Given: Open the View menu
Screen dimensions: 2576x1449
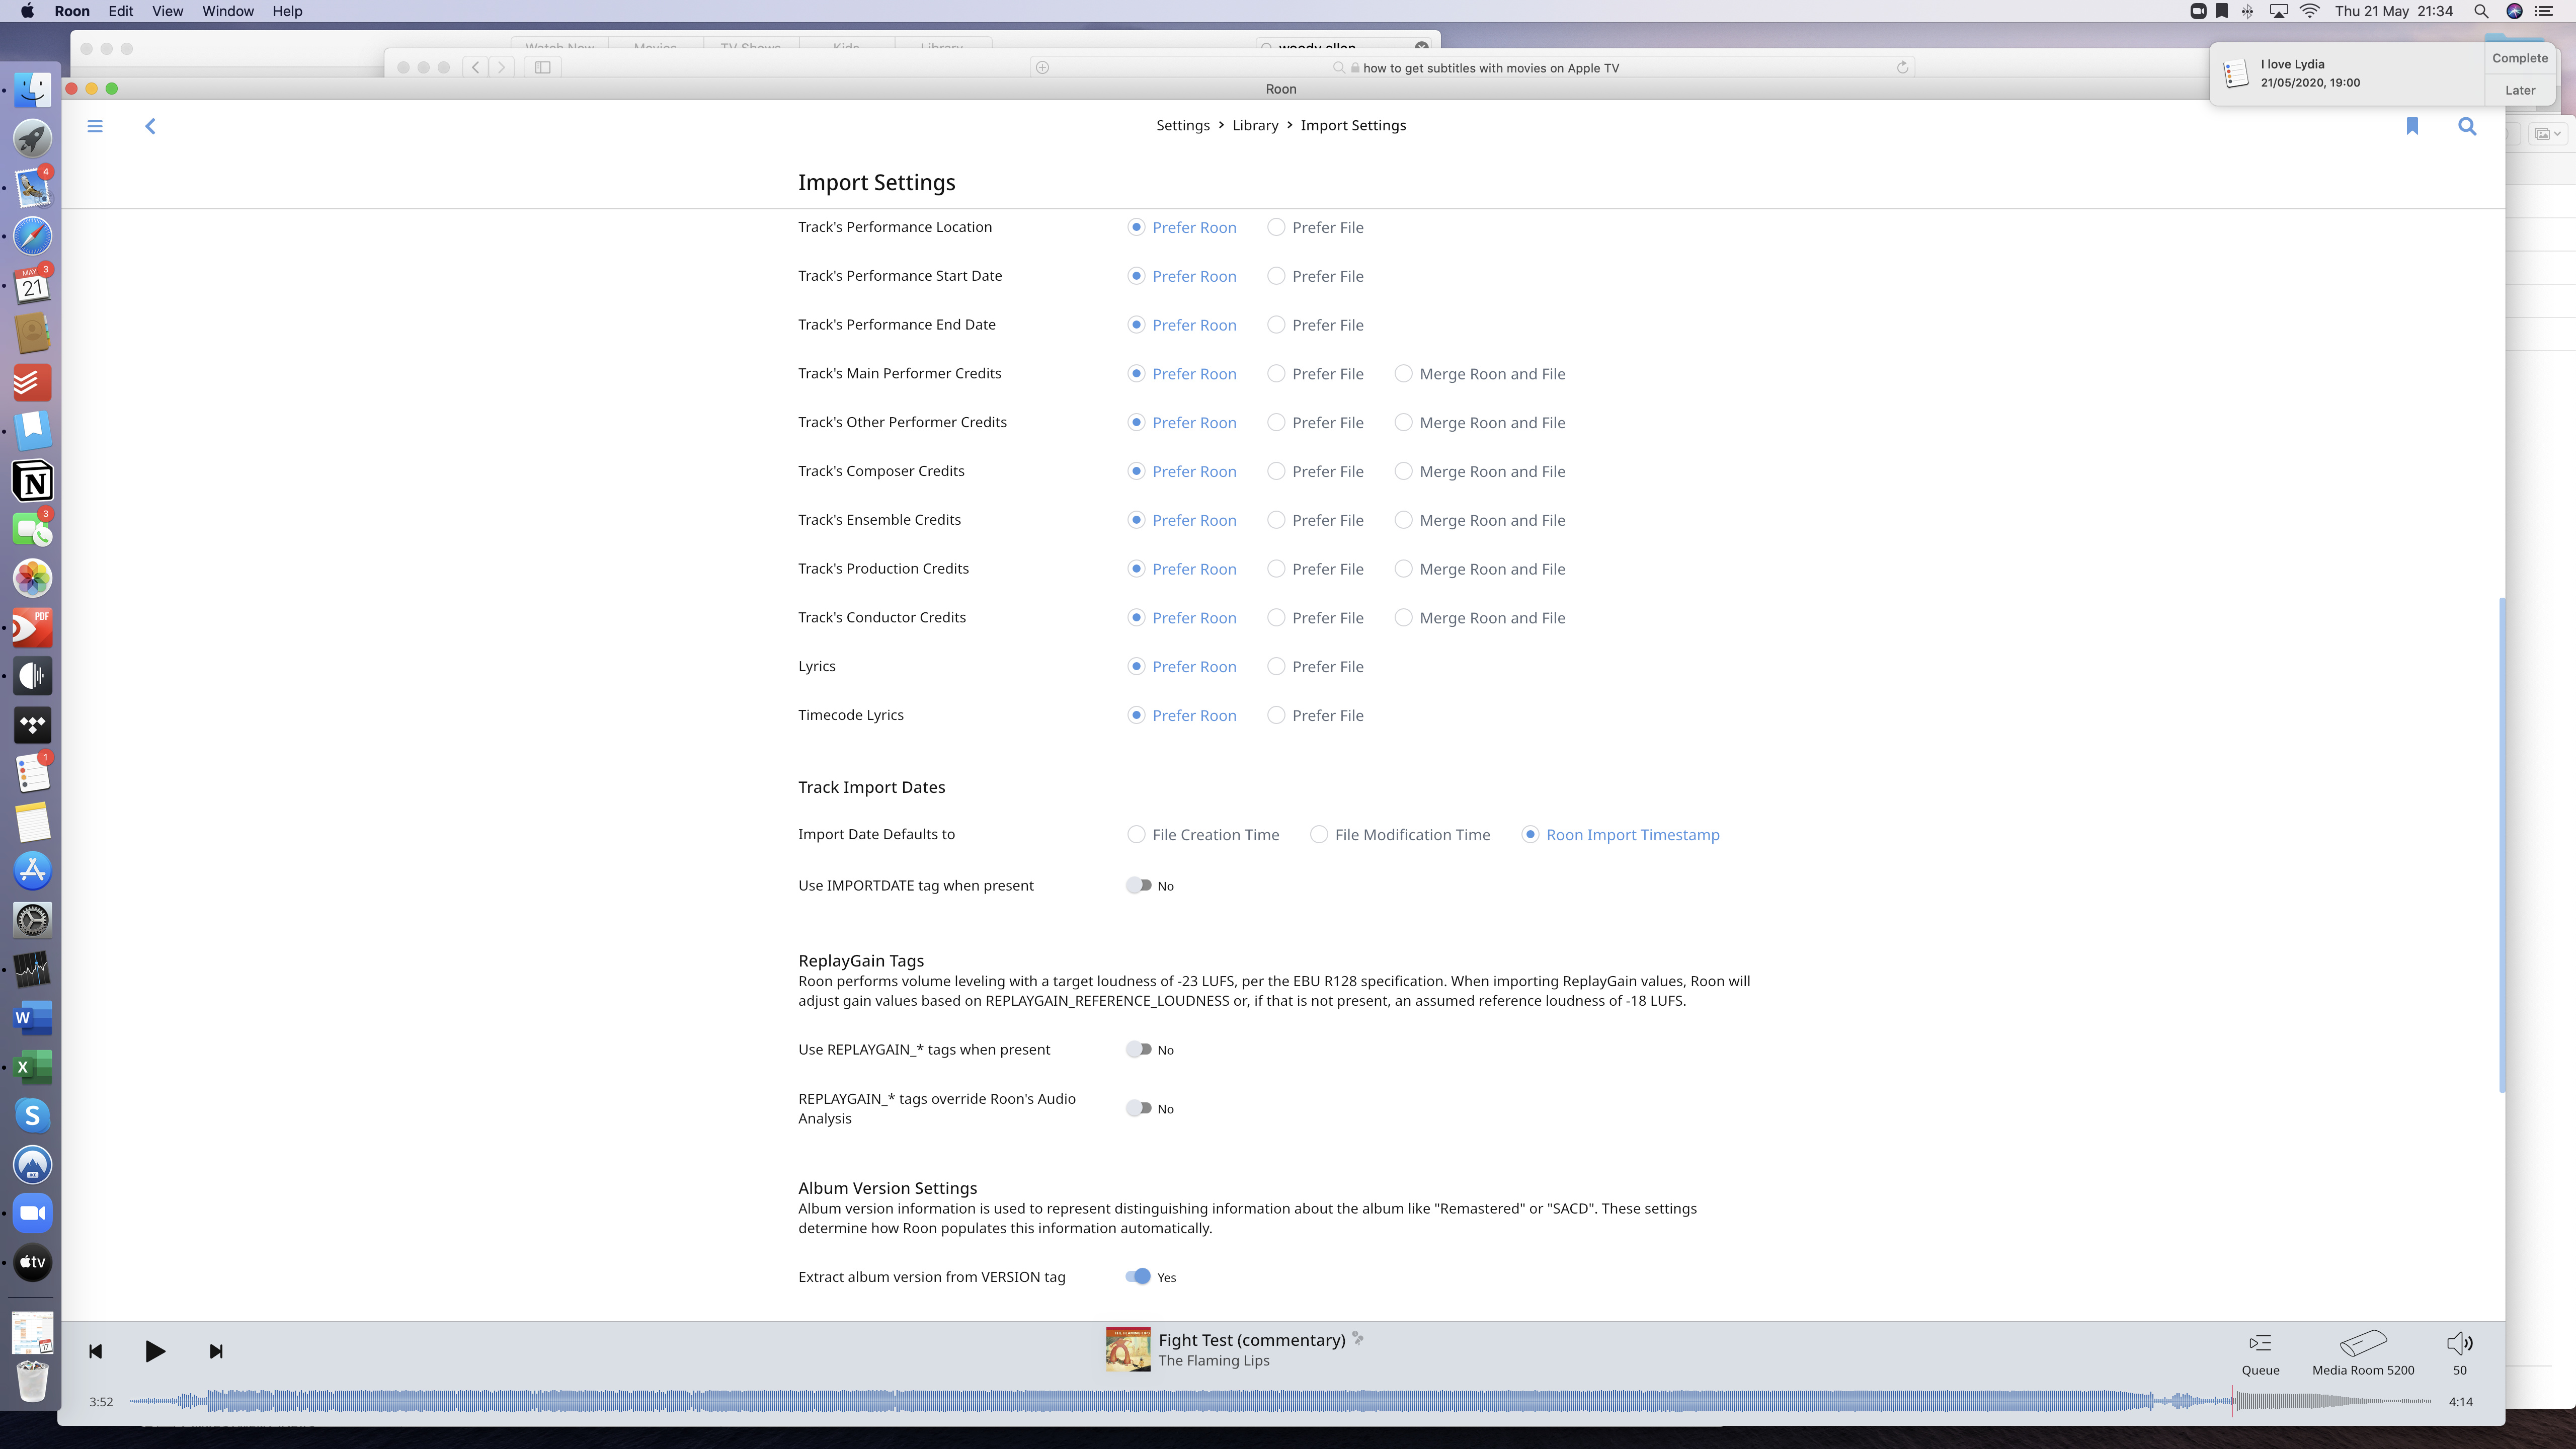Looking at the screenshot, I should [x=167, y=11].
